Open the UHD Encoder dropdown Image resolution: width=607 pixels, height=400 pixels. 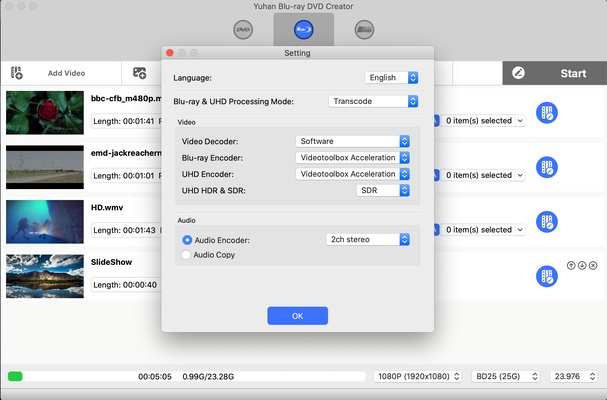point(353,174)
